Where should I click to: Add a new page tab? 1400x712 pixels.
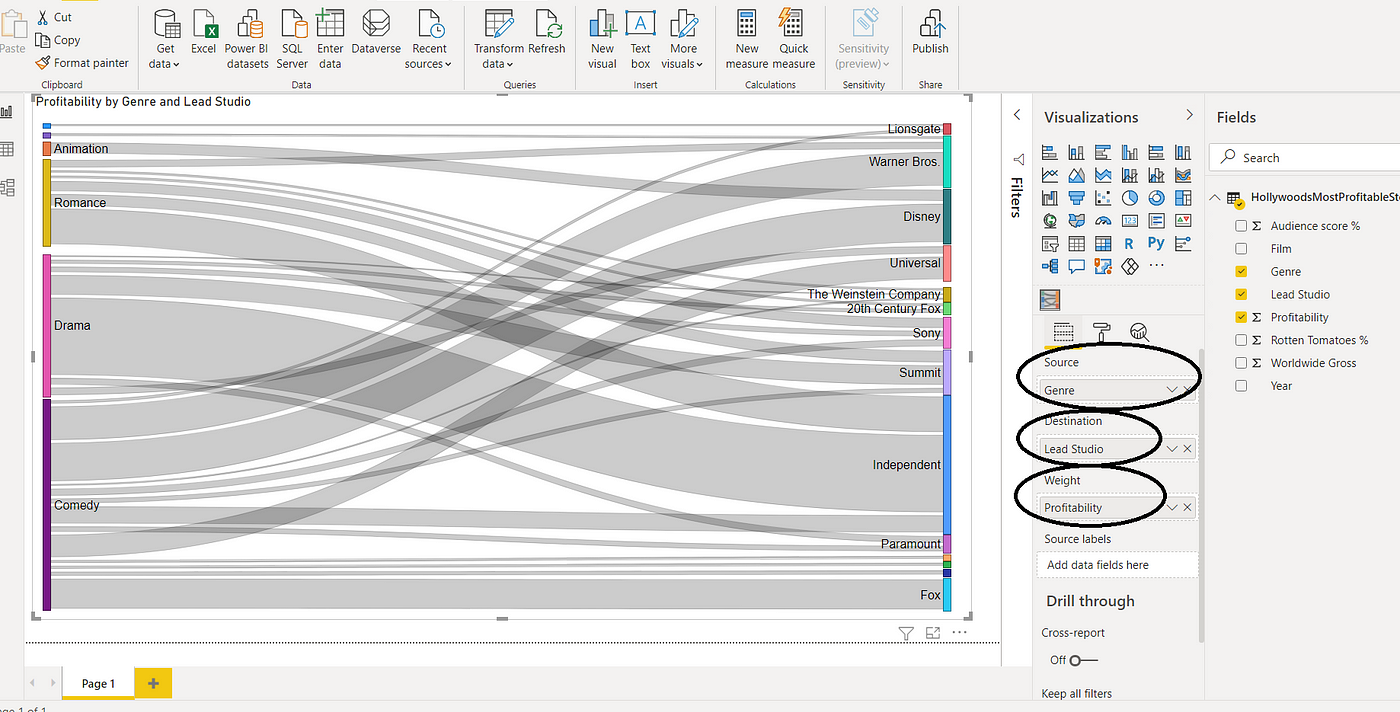pyautogui.click(x=153, y=683)
